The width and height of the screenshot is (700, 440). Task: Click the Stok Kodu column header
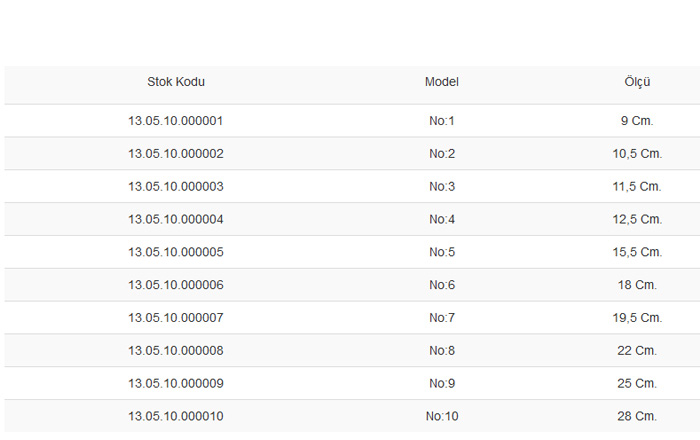[x=176, y=82]
